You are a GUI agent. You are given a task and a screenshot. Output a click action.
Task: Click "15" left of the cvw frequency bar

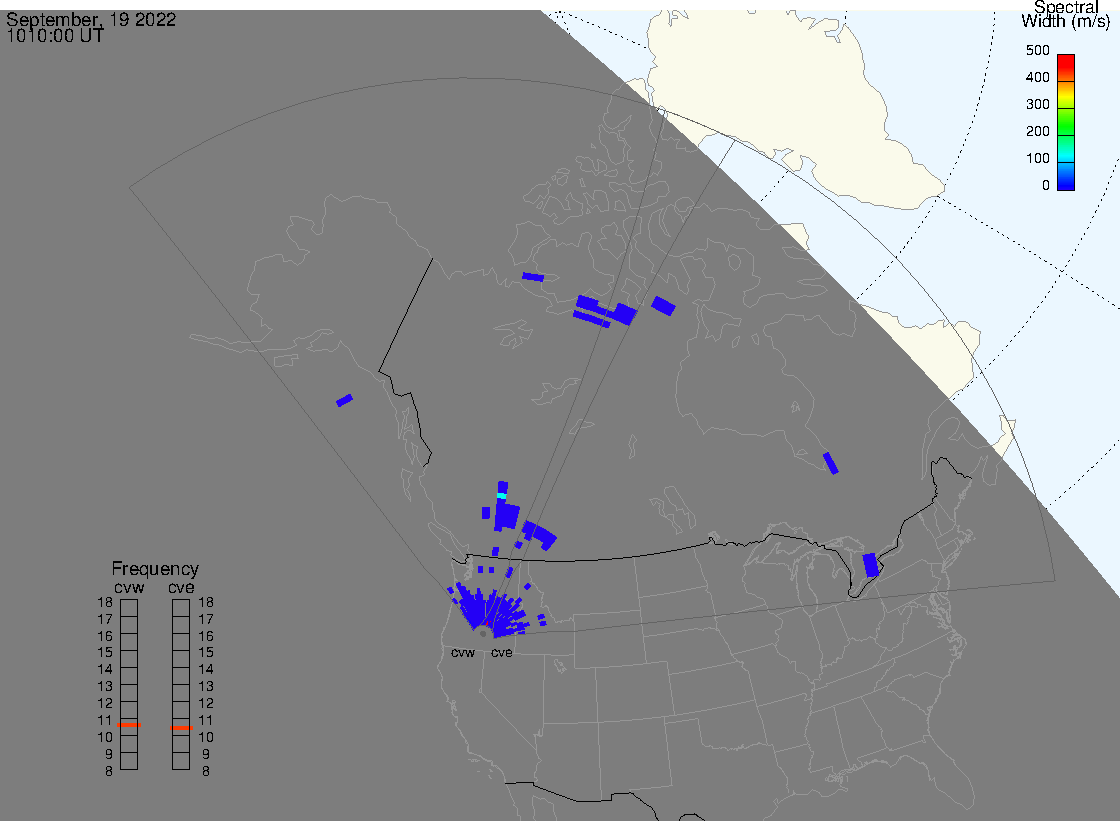(105, 652)
